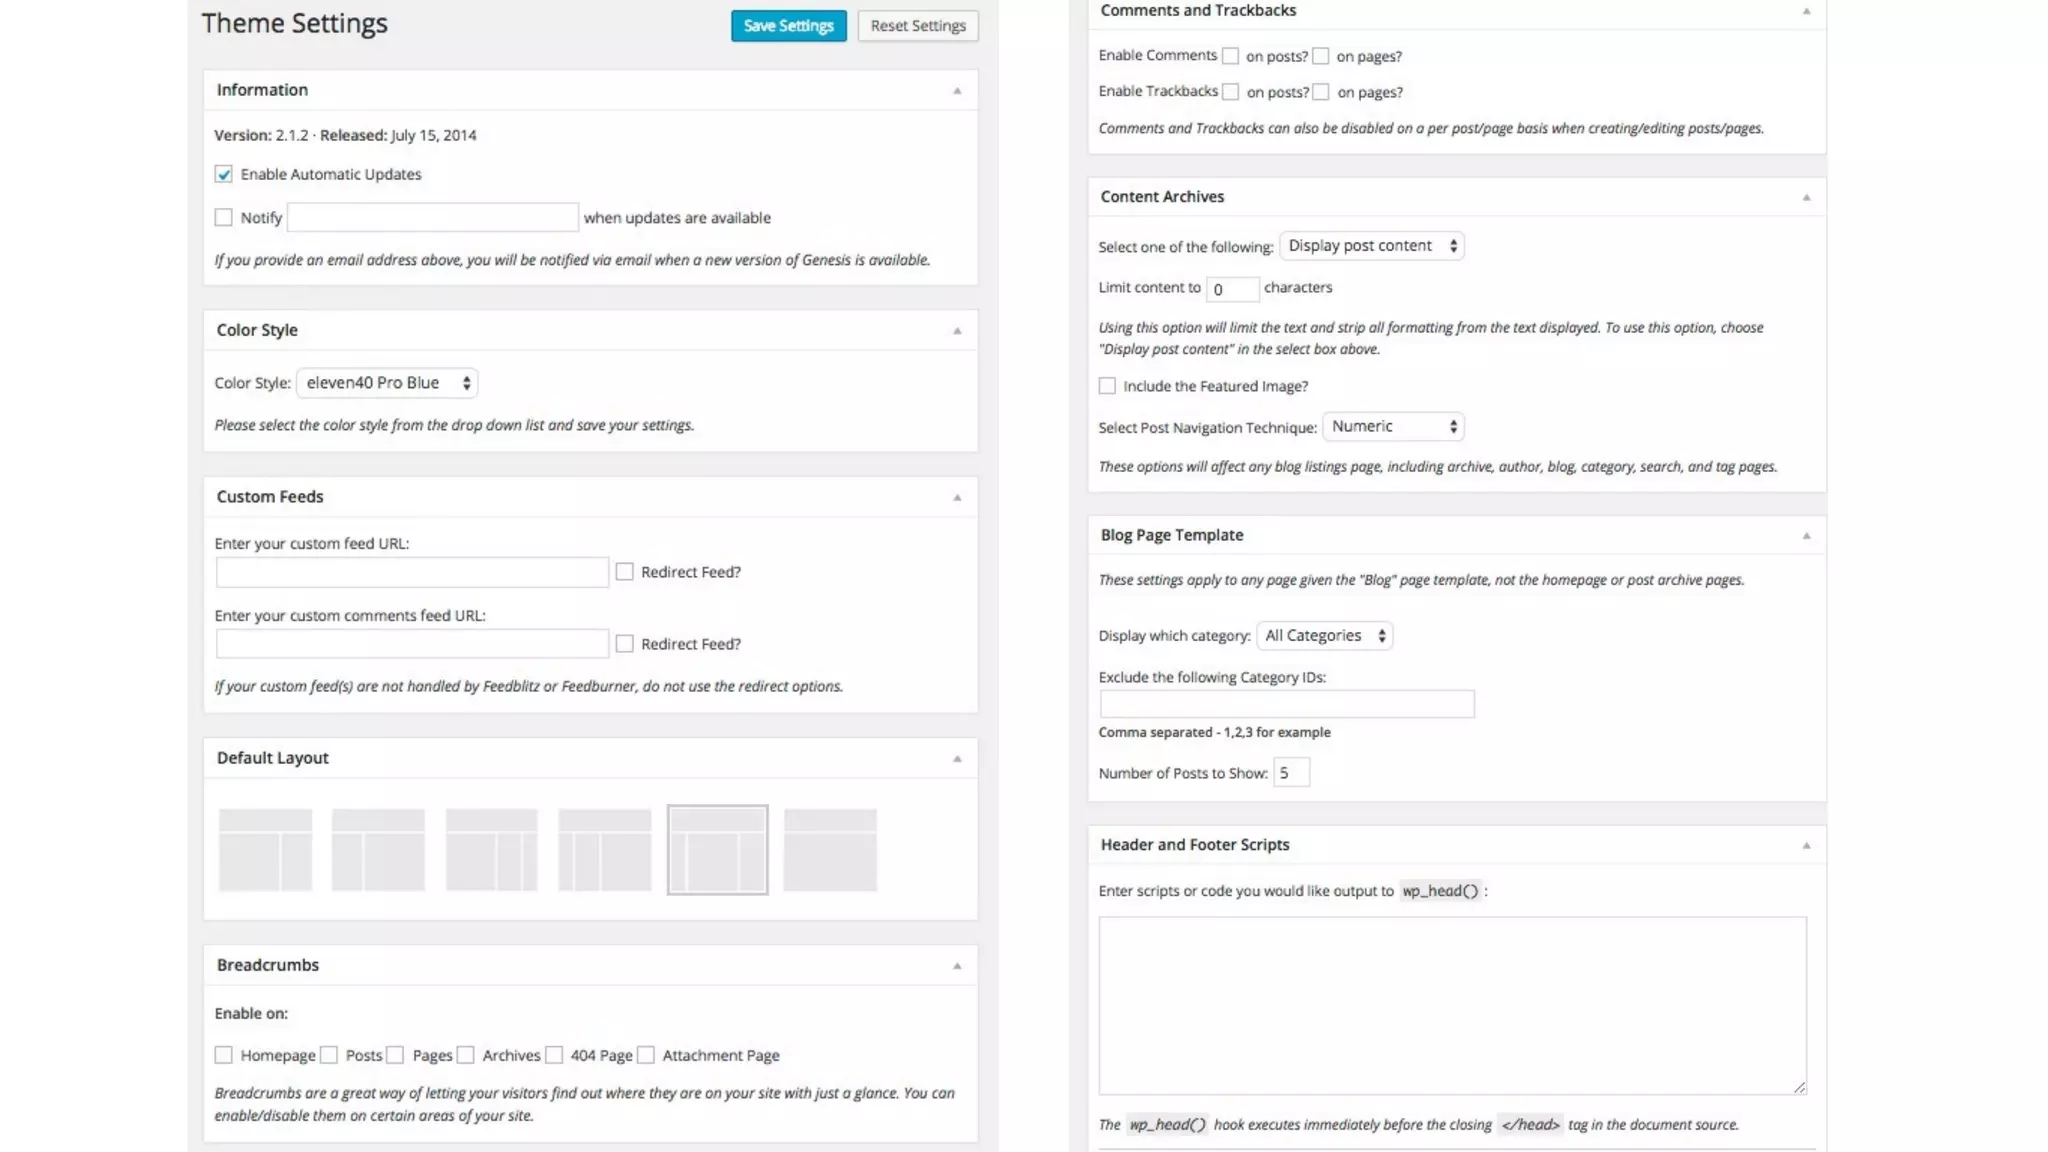
Task: Click the Save Settings button
Action: coord(788,26)
